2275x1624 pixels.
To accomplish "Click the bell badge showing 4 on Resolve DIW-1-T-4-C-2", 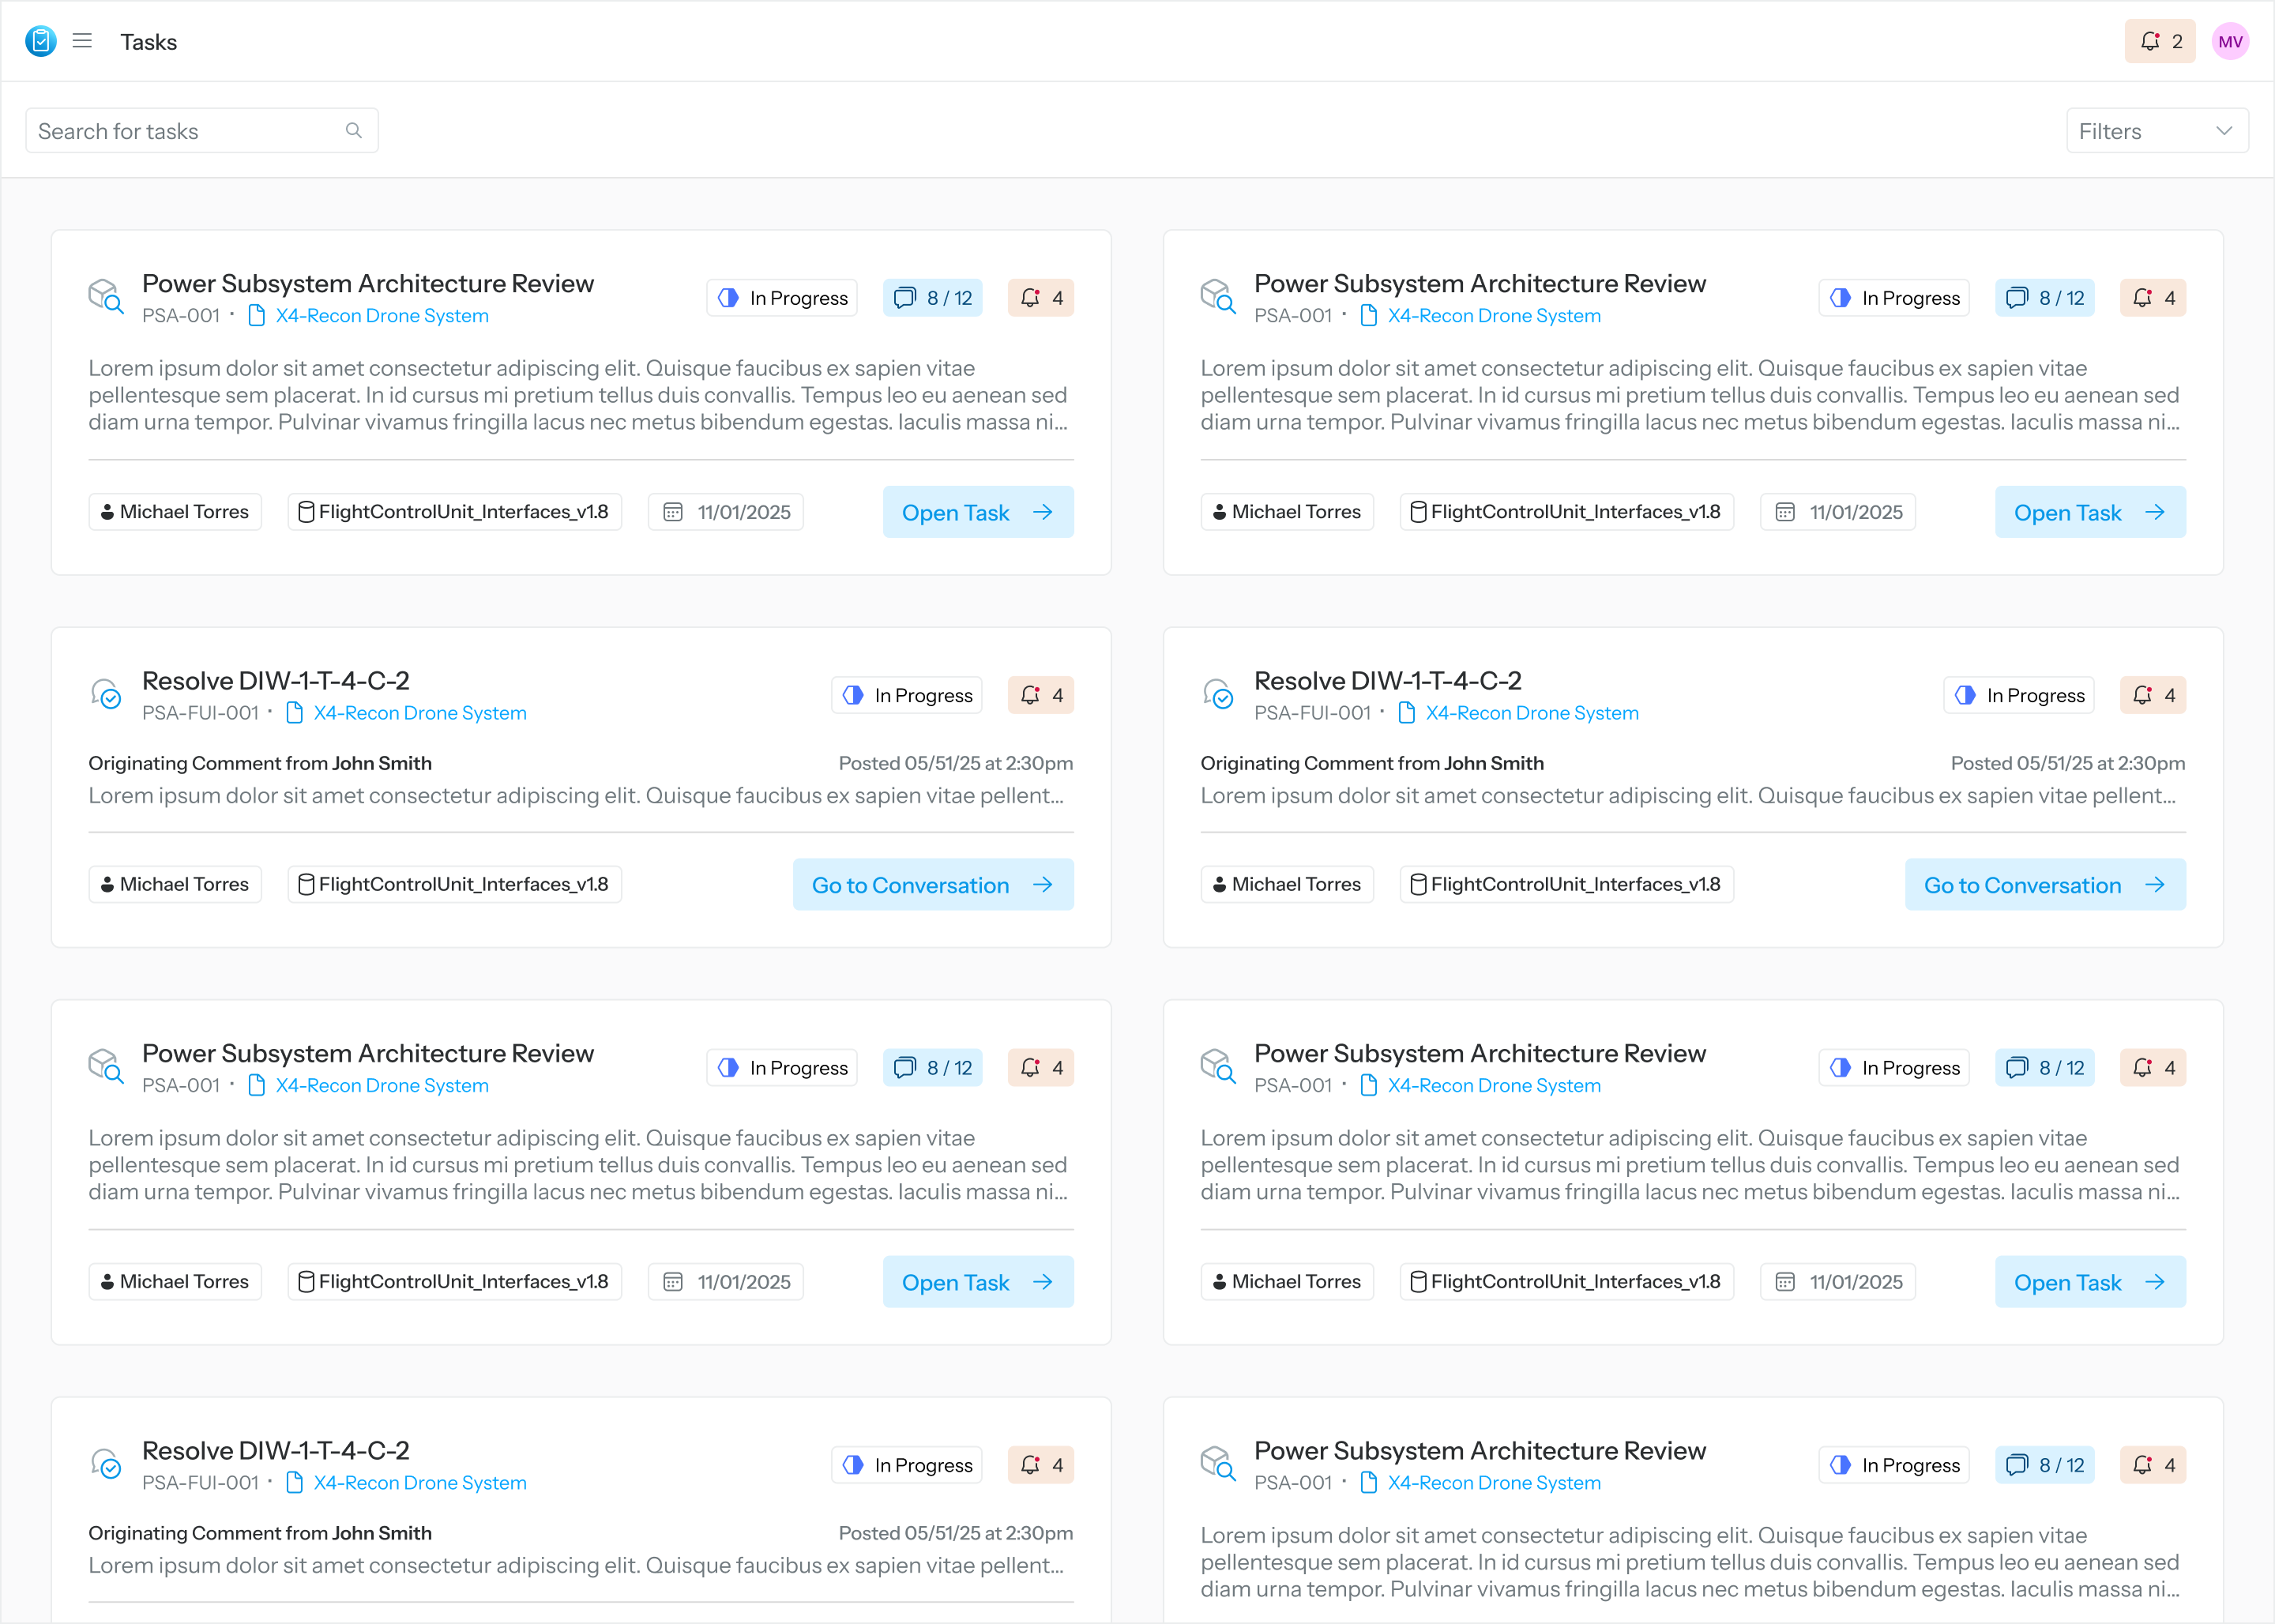I will [x=1040, y=694].
